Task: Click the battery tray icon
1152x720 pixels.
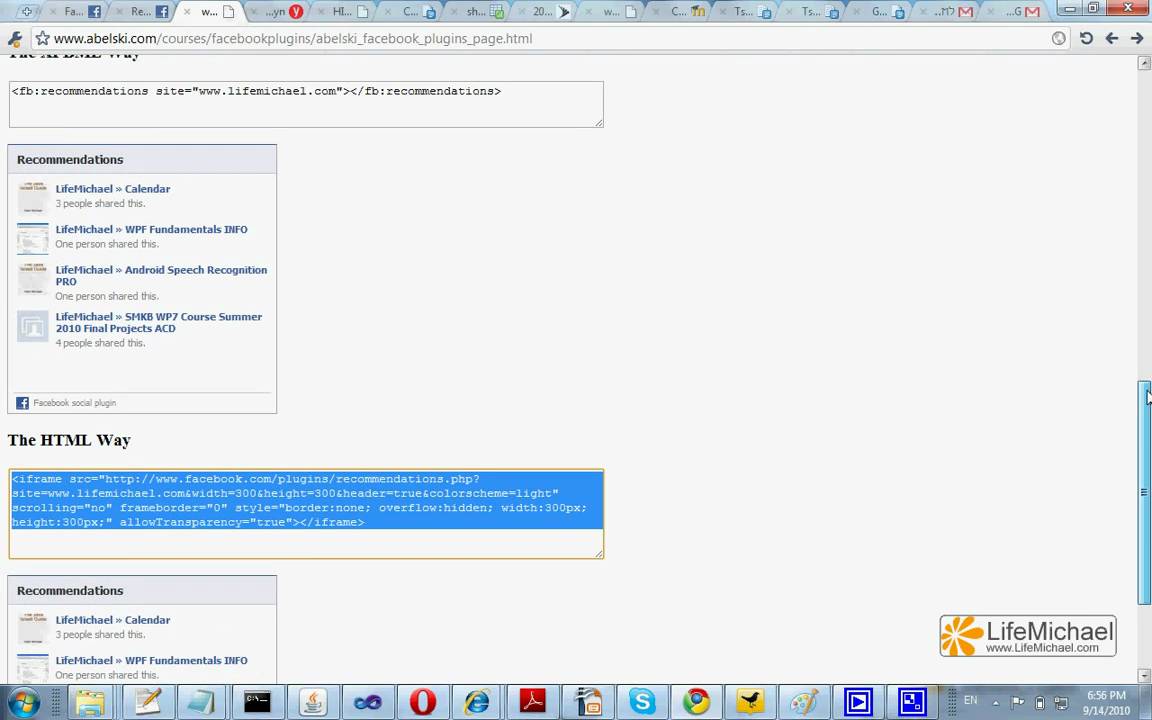Action: (1040, 702)
